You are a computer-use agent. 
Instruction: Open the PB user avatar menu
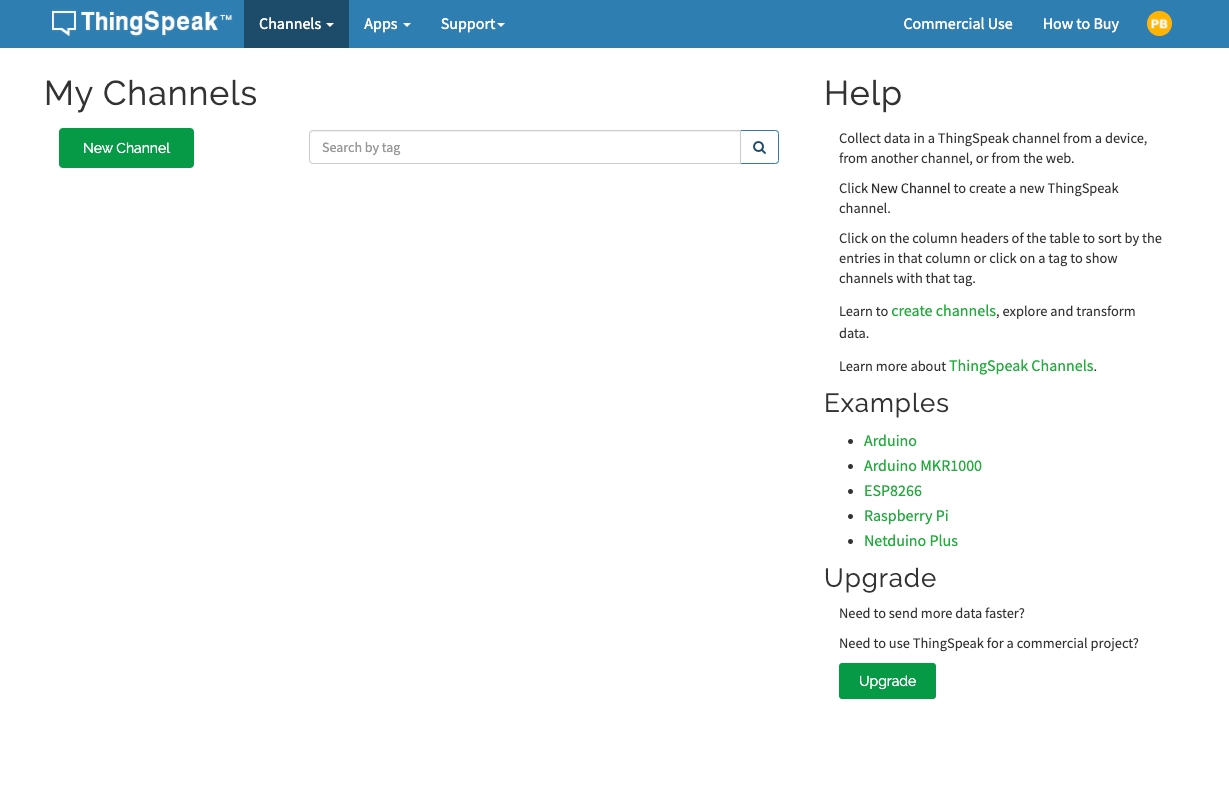click(1158, 24)
